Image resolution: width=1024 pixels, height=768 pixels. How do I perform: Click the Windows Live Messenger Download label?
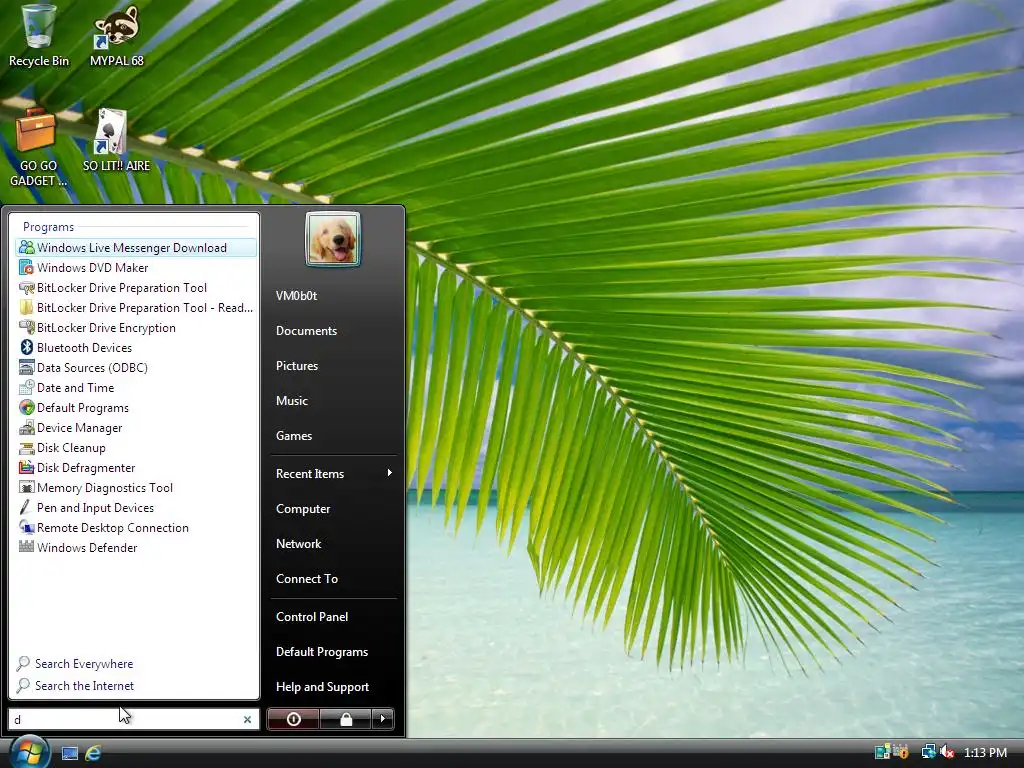pos(132,248)
